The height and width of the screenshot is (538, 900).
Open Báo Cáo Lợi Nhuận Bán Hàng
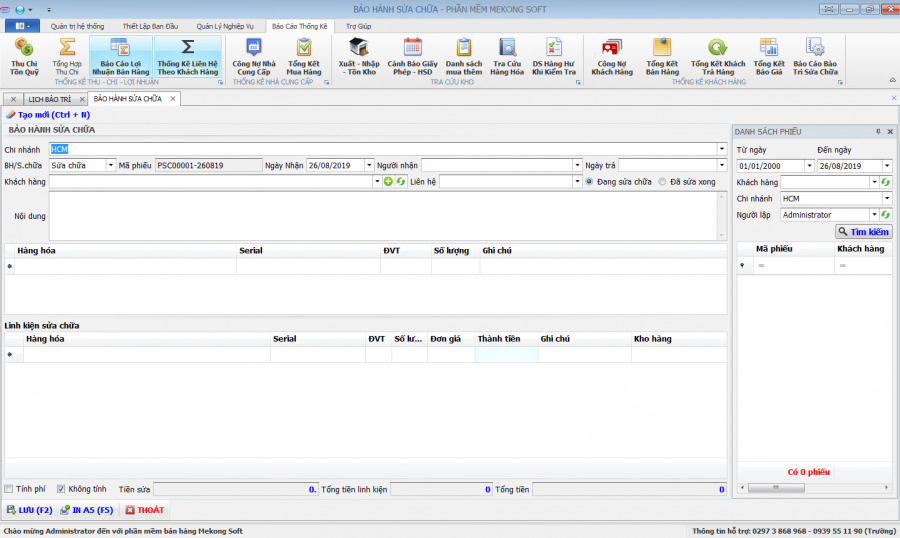(x=121, y=56)
